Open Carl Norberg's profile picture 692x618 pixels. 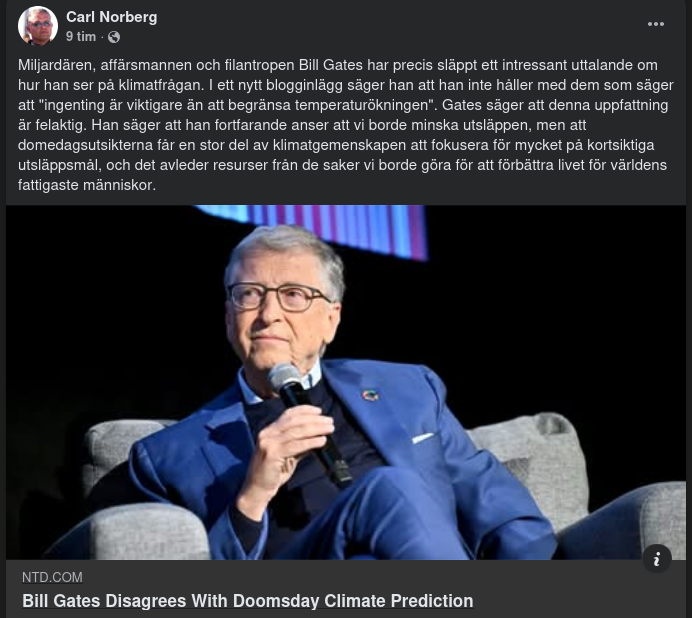(x=38, y=26)
